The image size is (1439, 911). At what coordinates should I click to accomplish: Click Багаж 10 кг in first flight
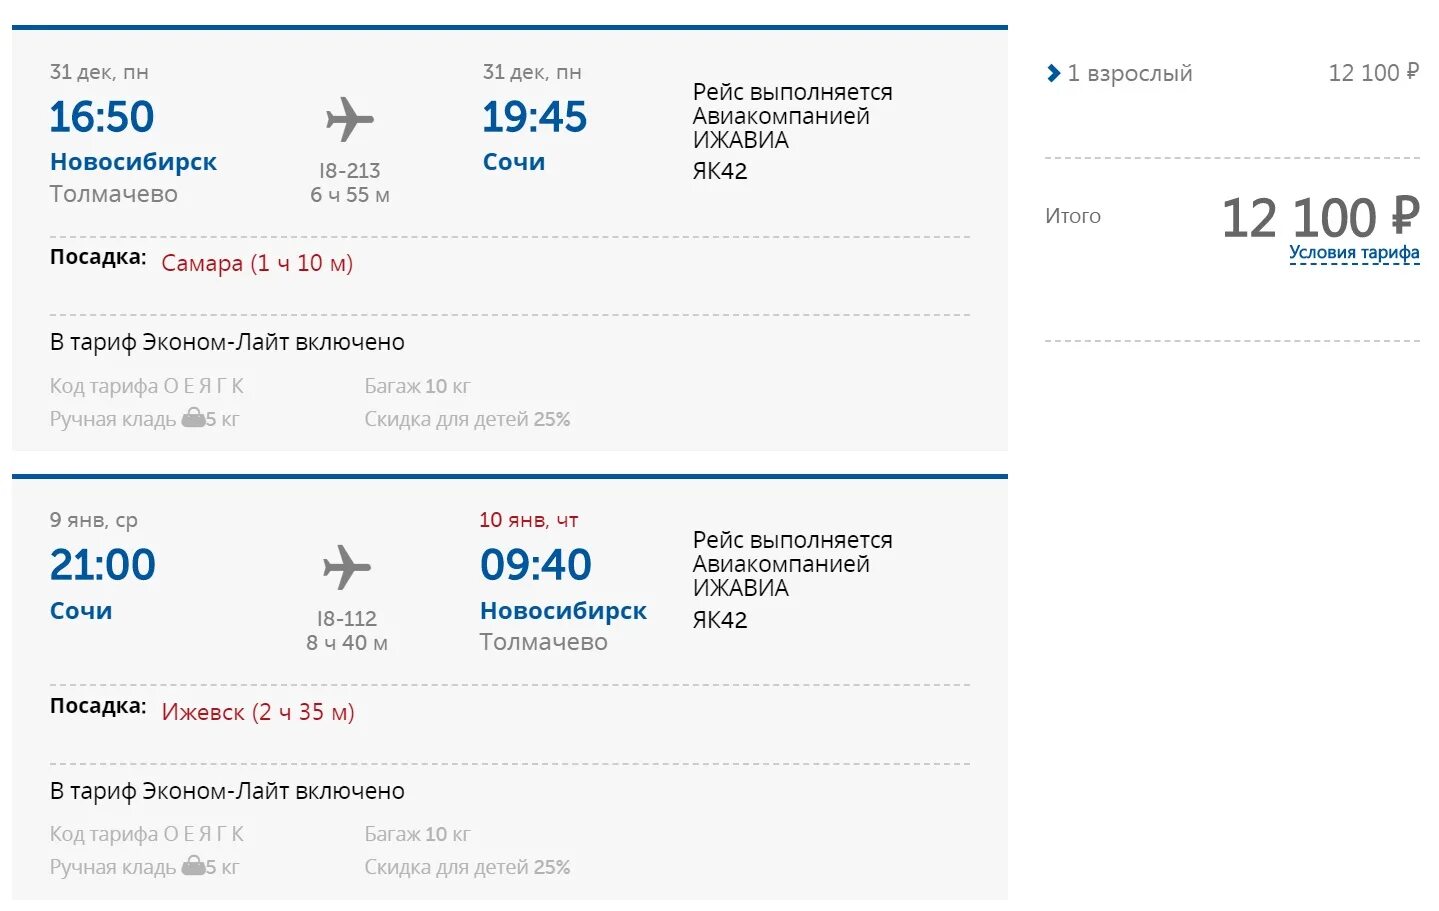(x=417, y=386)
